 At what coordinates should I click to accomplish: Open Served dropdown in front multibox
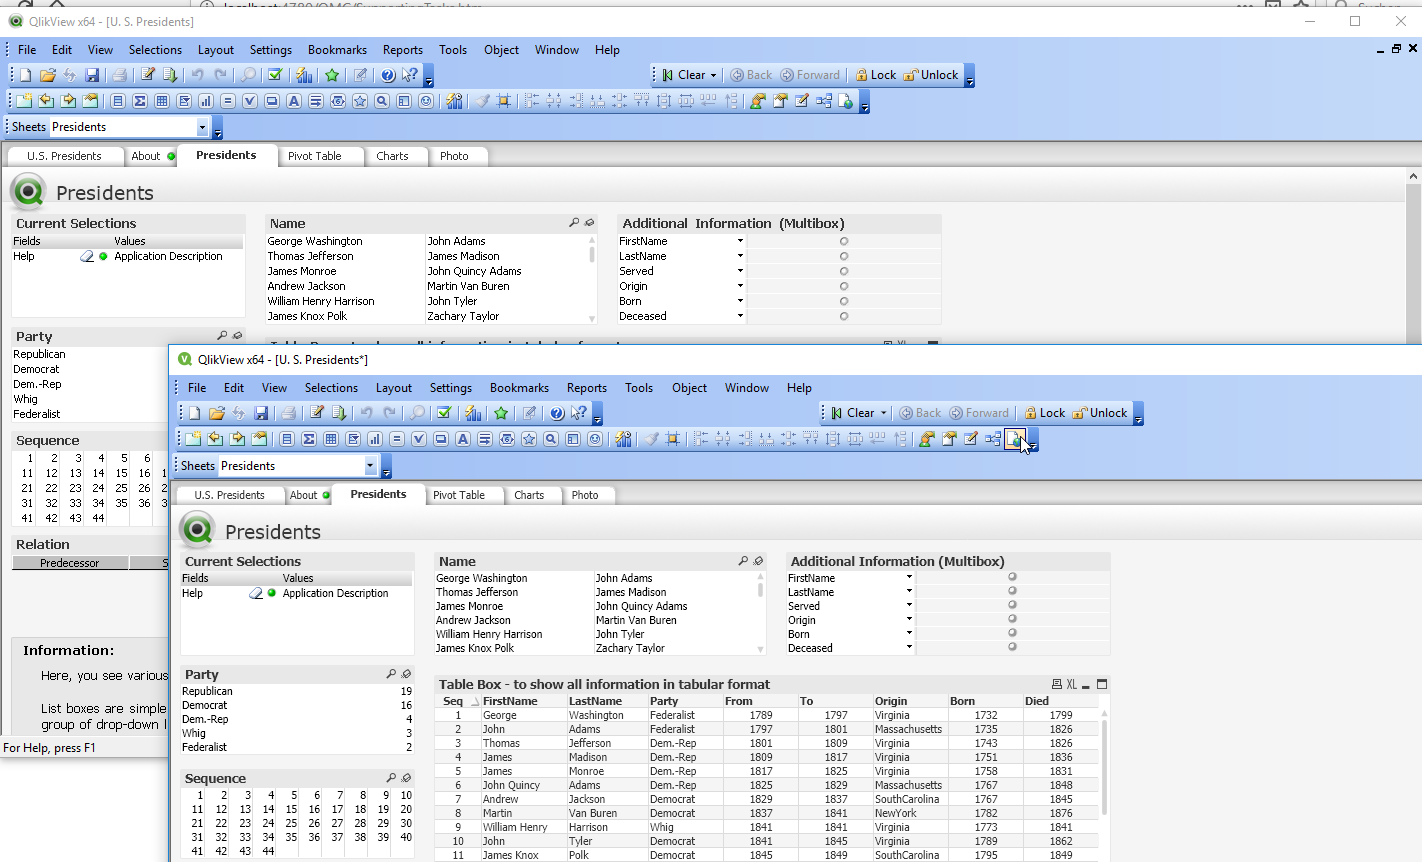point(909,605)
